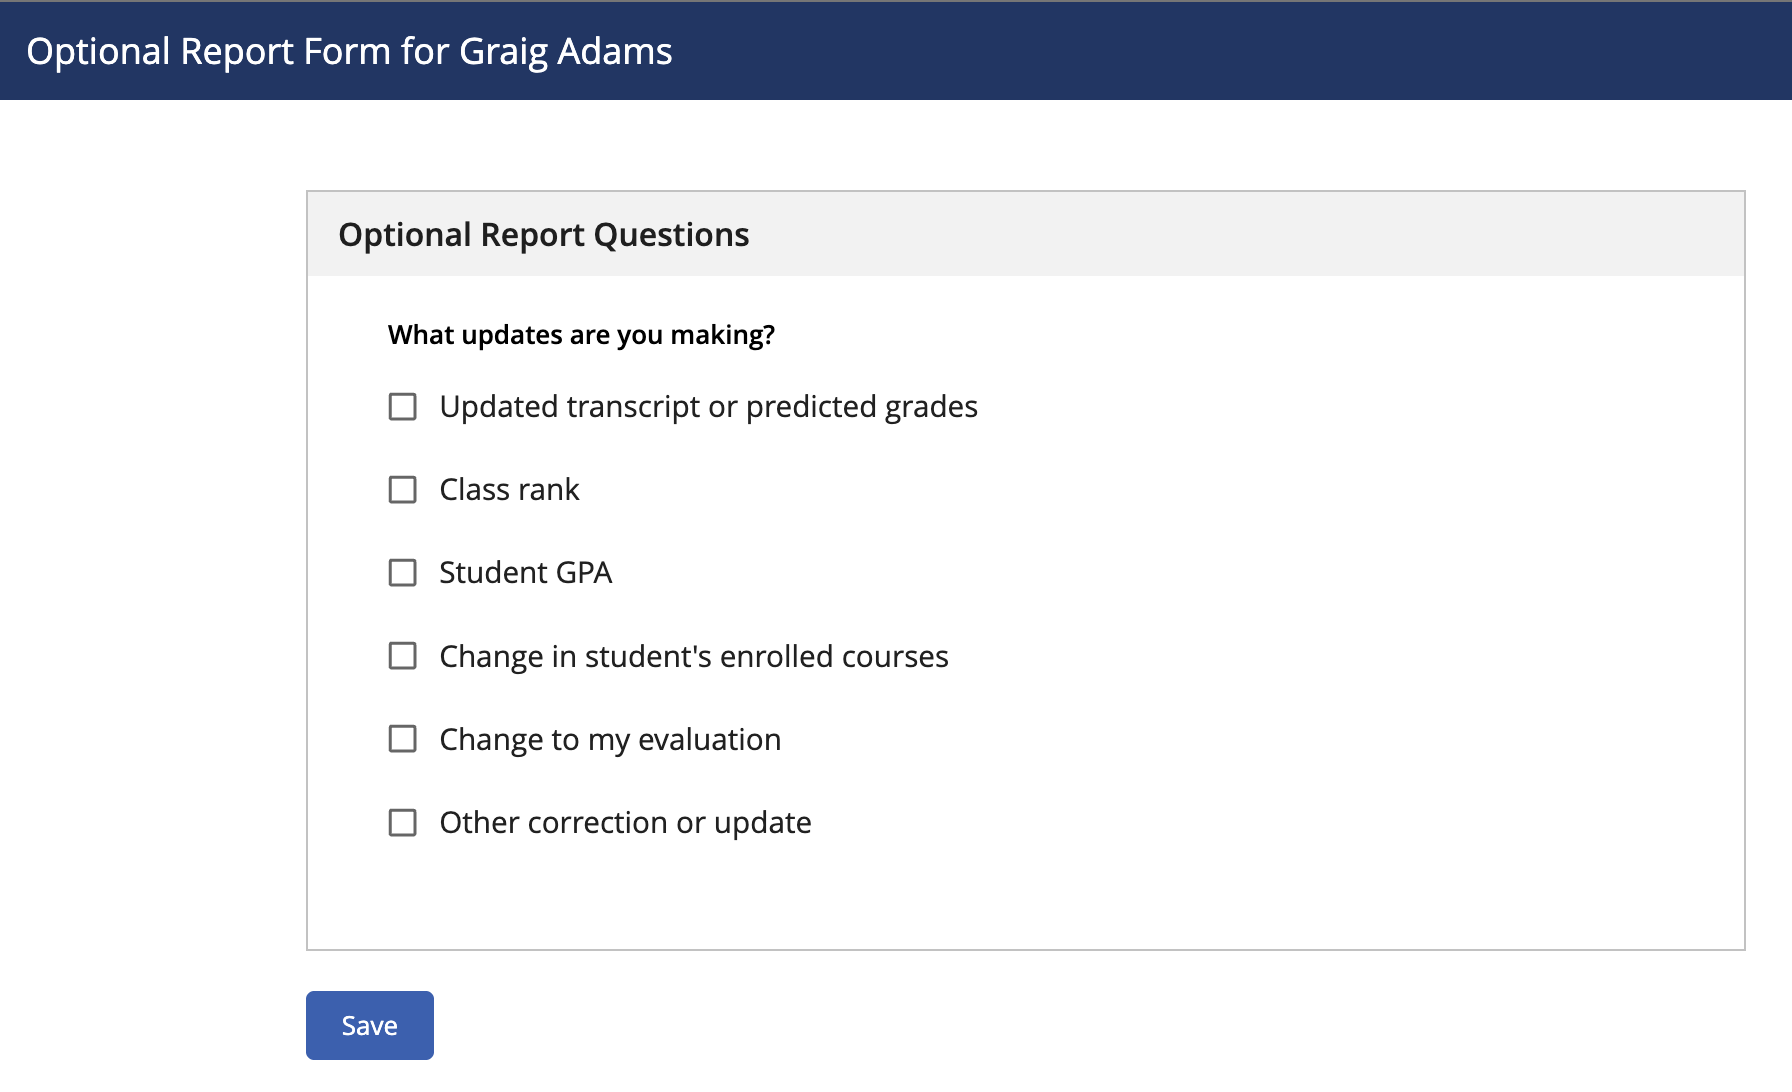The image size is (1792, 1092).
Task: Mark the Other correction or update checkbox
Action: 402,823
